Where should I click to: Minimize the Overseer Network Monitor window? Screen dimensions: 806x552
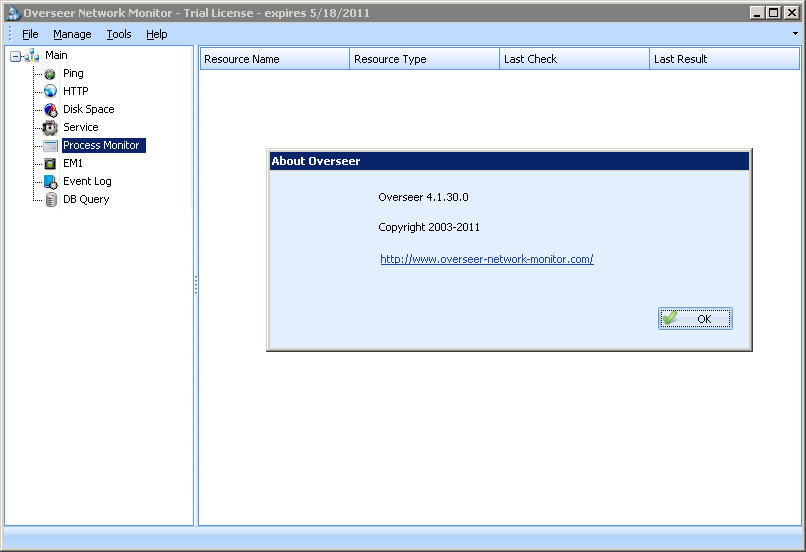pyautogui.click(x=756, y=13)
